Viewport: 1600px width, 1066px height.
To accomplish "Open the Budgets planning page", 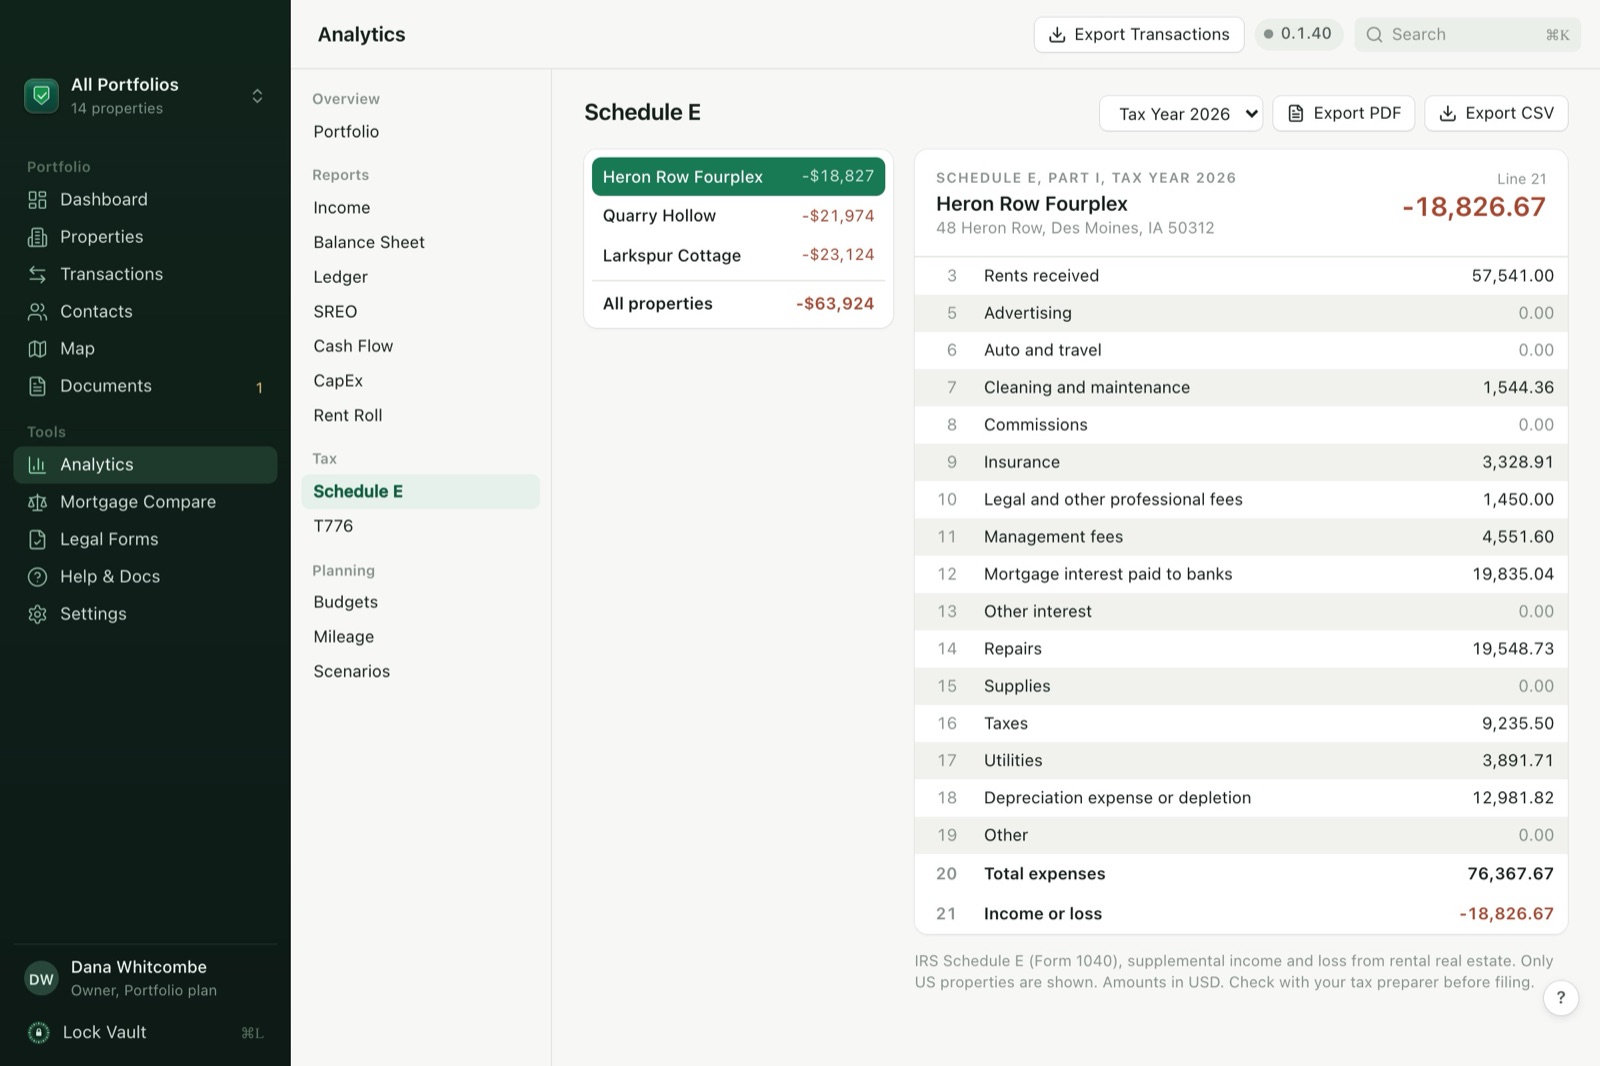I will (420, 602).
